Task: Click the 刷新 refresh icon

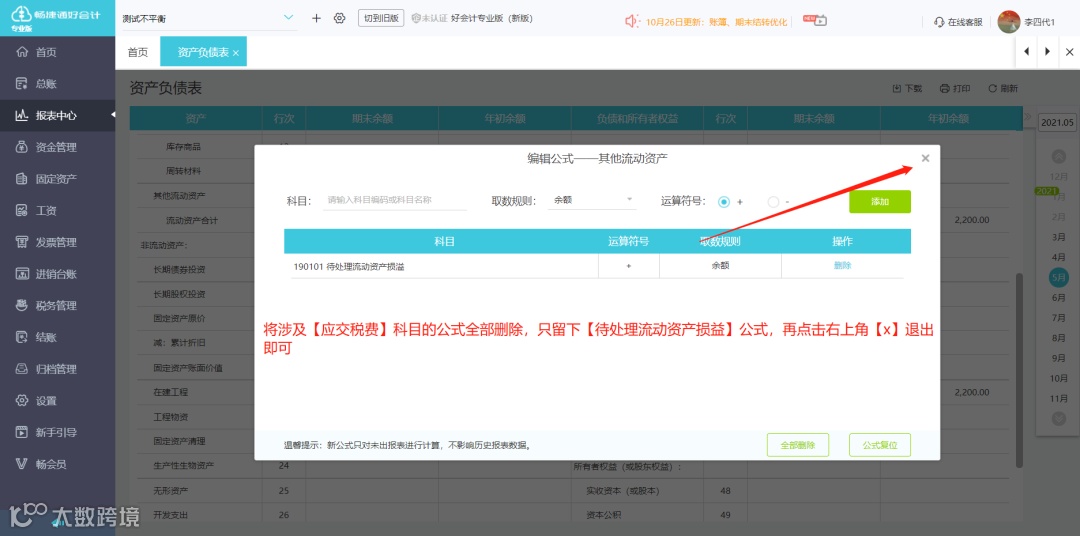Action: [x=993, y=88]
